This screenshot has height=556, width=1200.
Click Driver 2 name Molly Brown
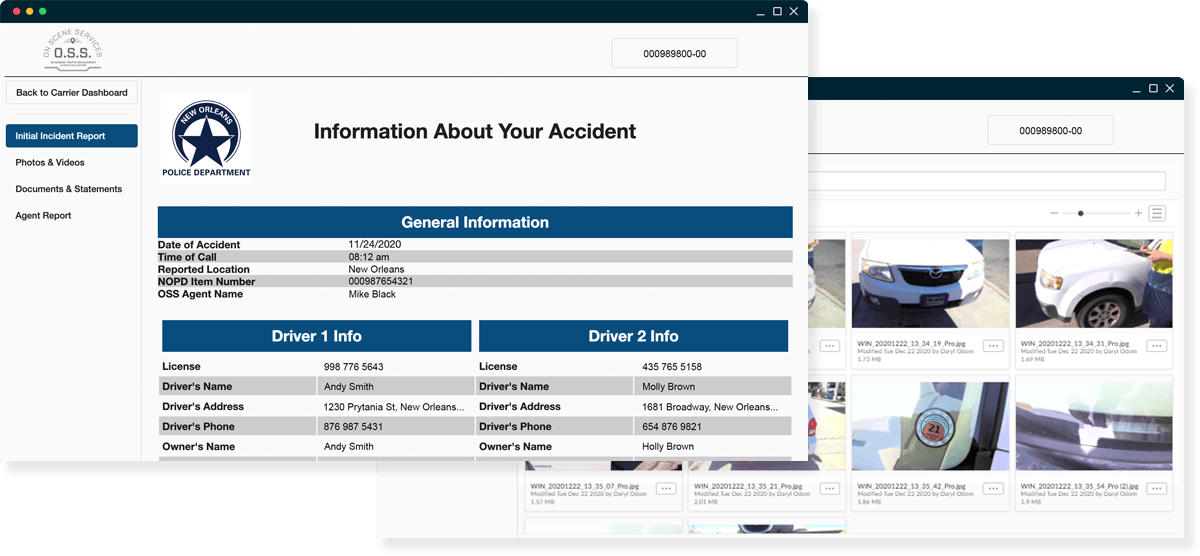click(669, 386)
